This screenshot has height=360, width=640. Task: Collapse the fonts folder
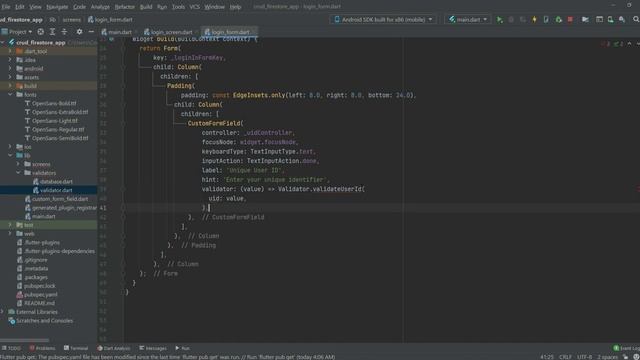(10, 95)
